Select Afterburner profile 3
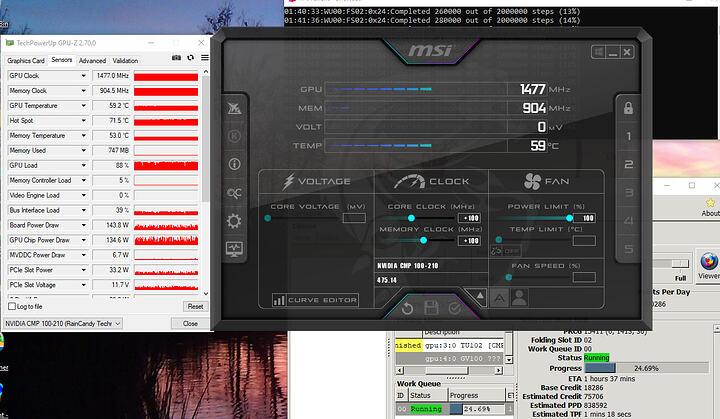720x419 pixels. [x=629, y=193]
